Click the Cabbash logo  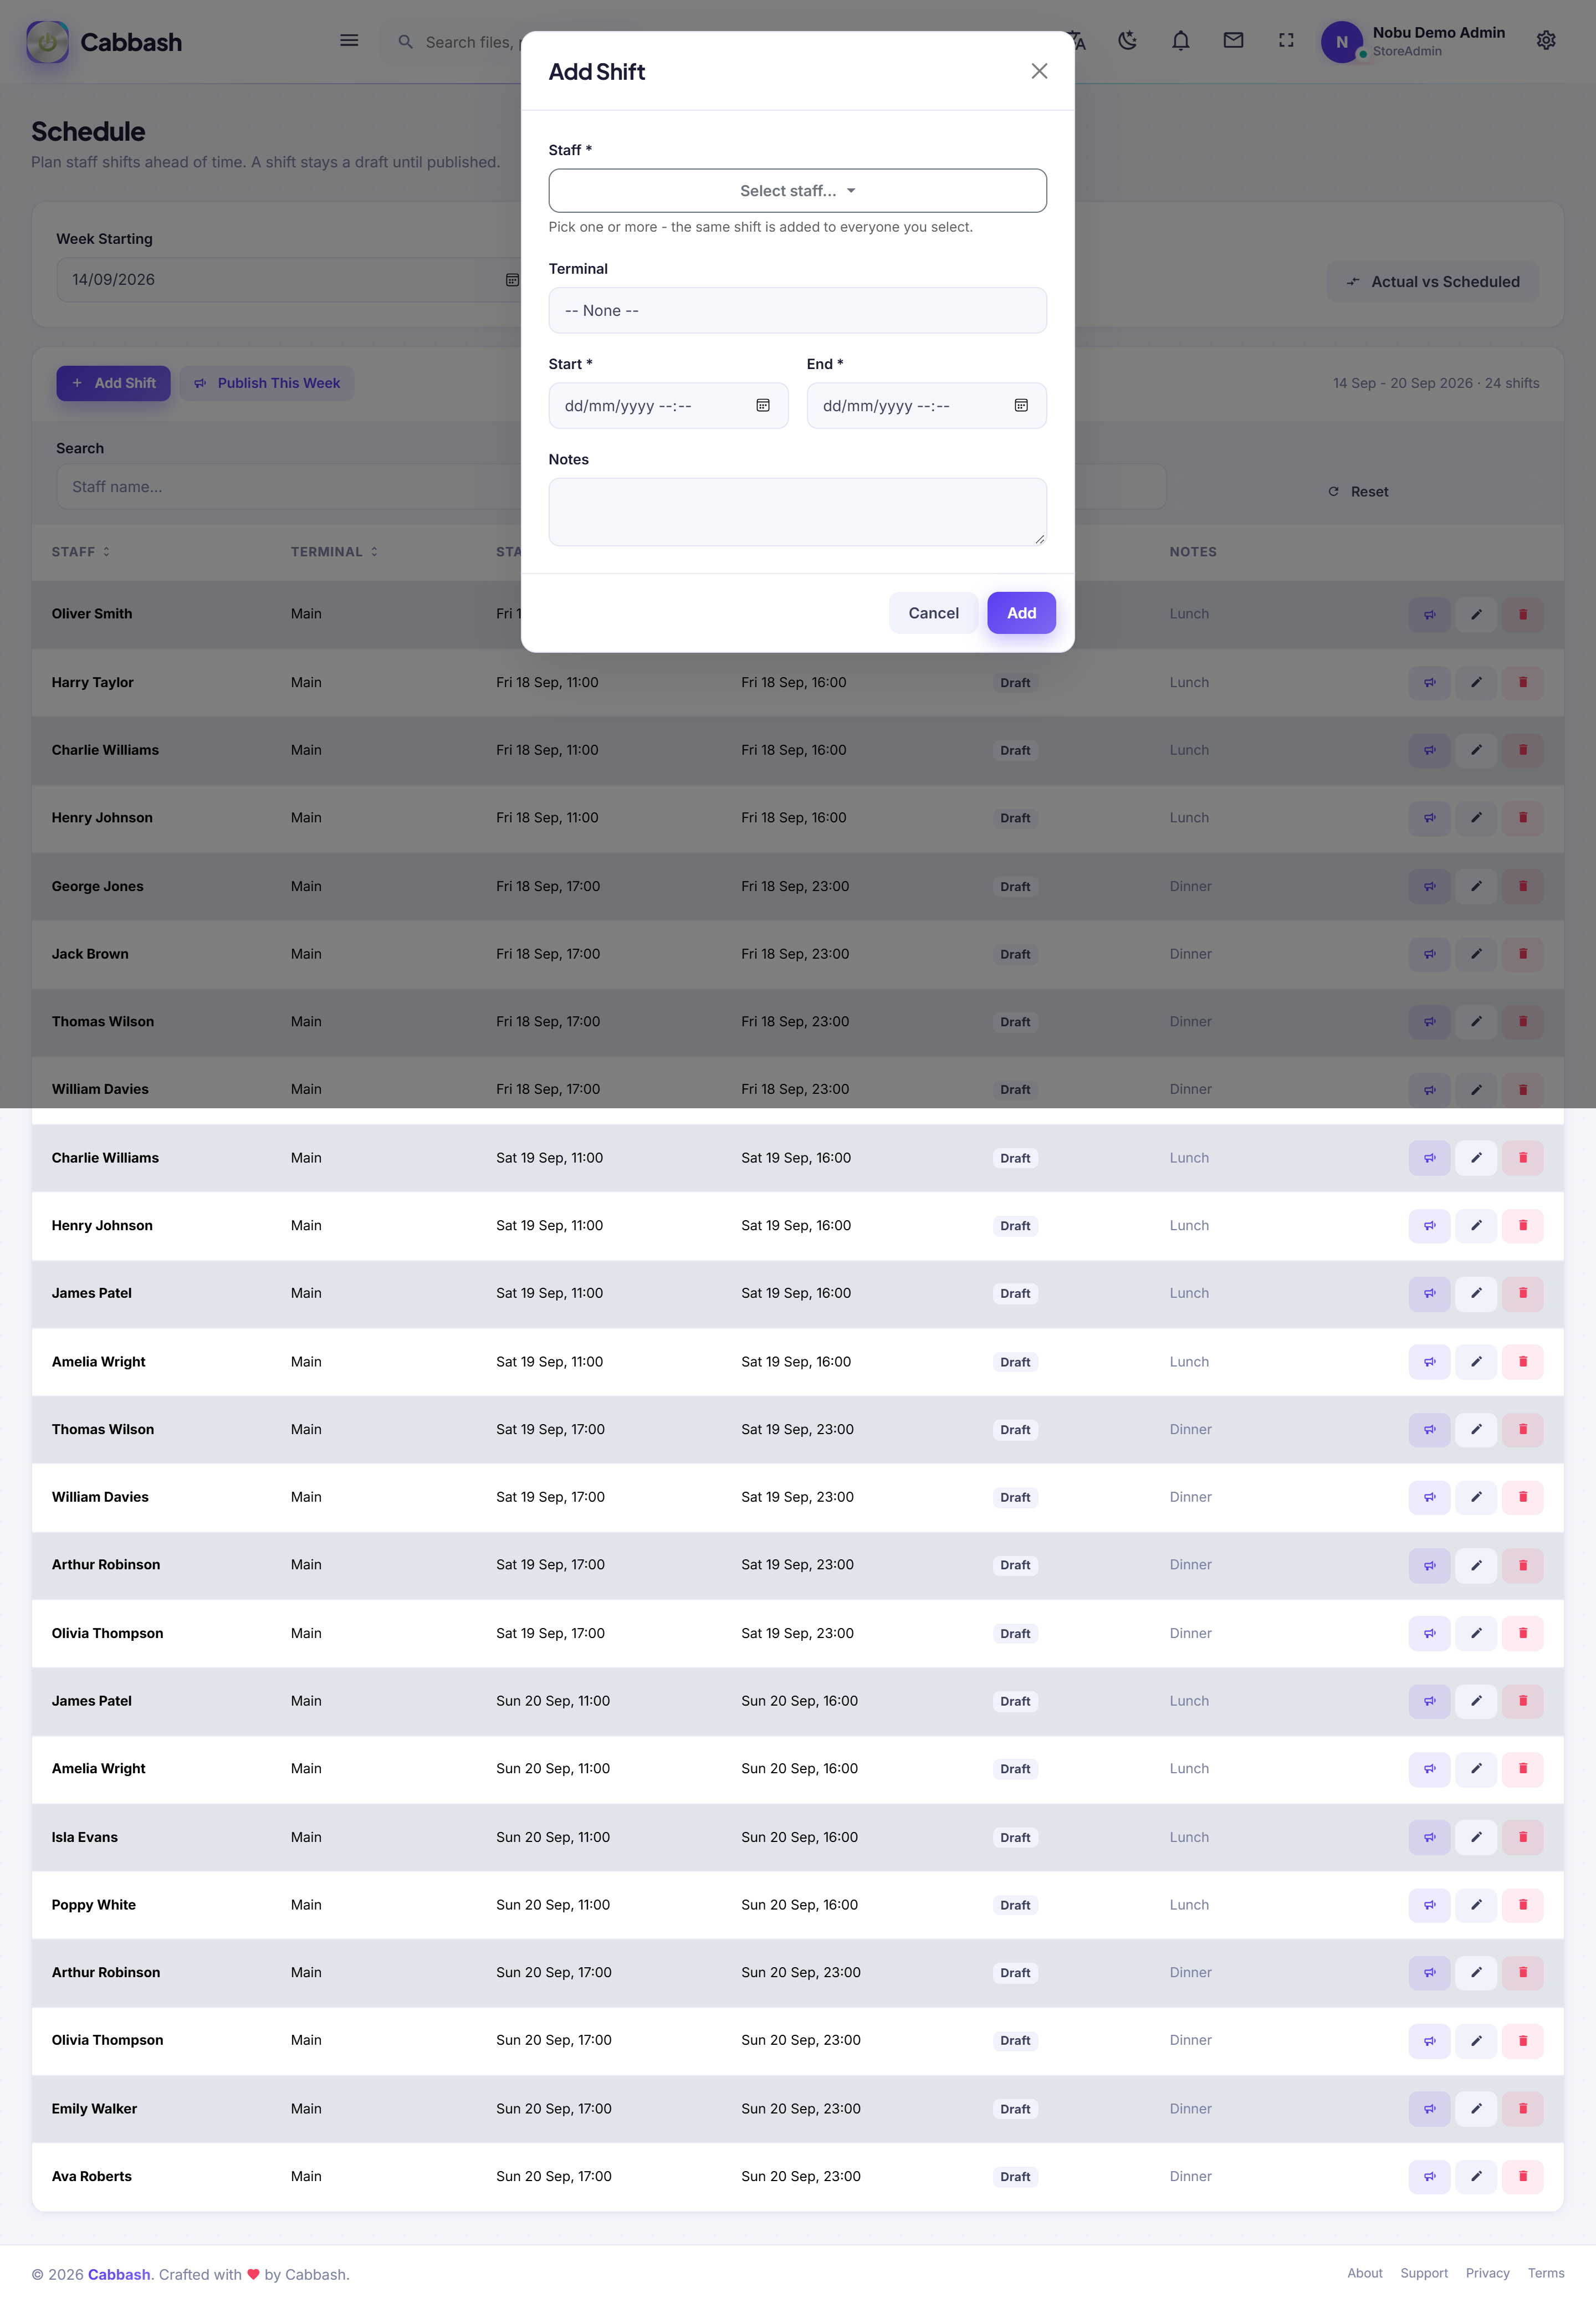104,42
